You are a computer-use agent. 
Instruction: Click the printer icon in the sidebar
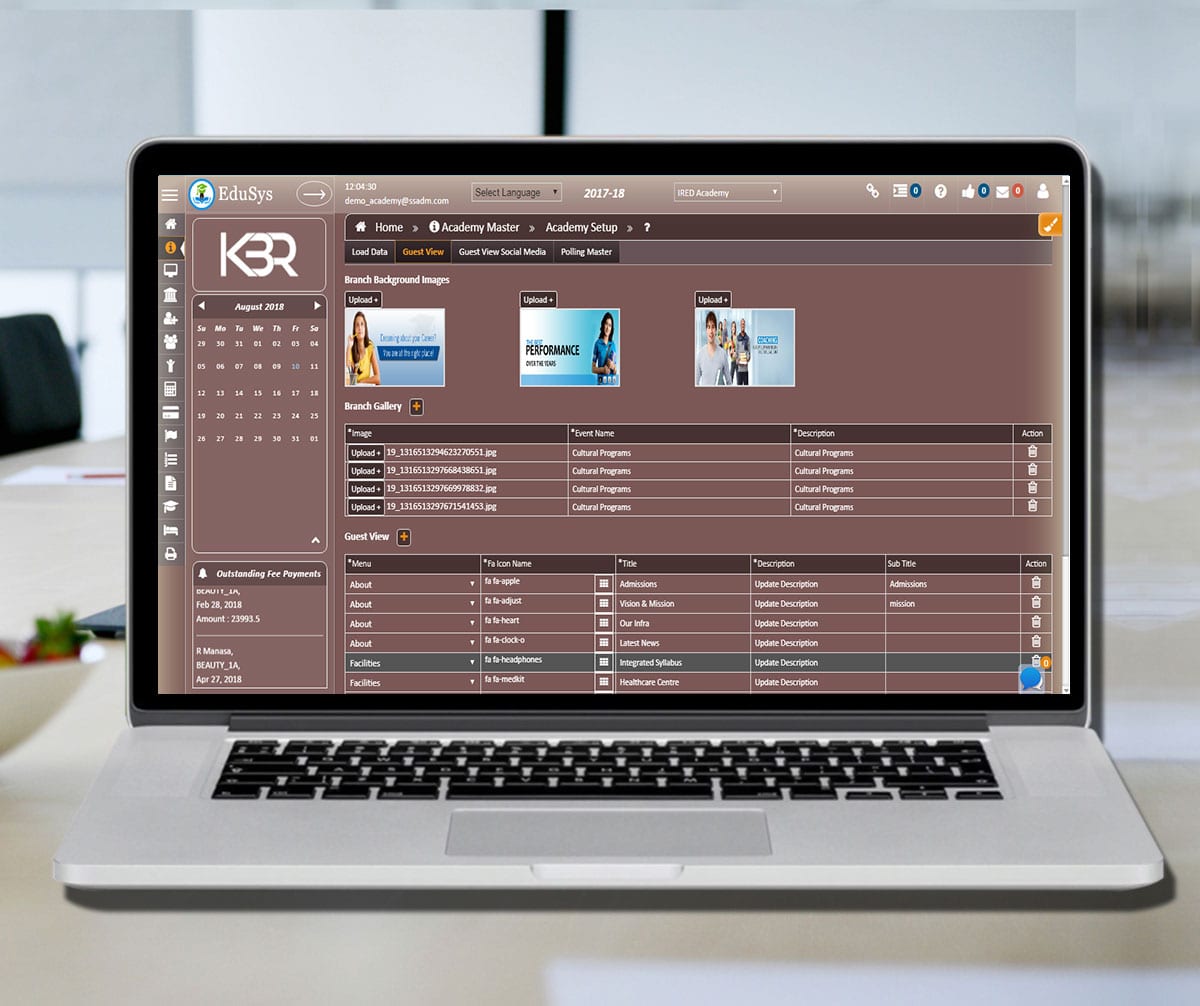(170, 553)
